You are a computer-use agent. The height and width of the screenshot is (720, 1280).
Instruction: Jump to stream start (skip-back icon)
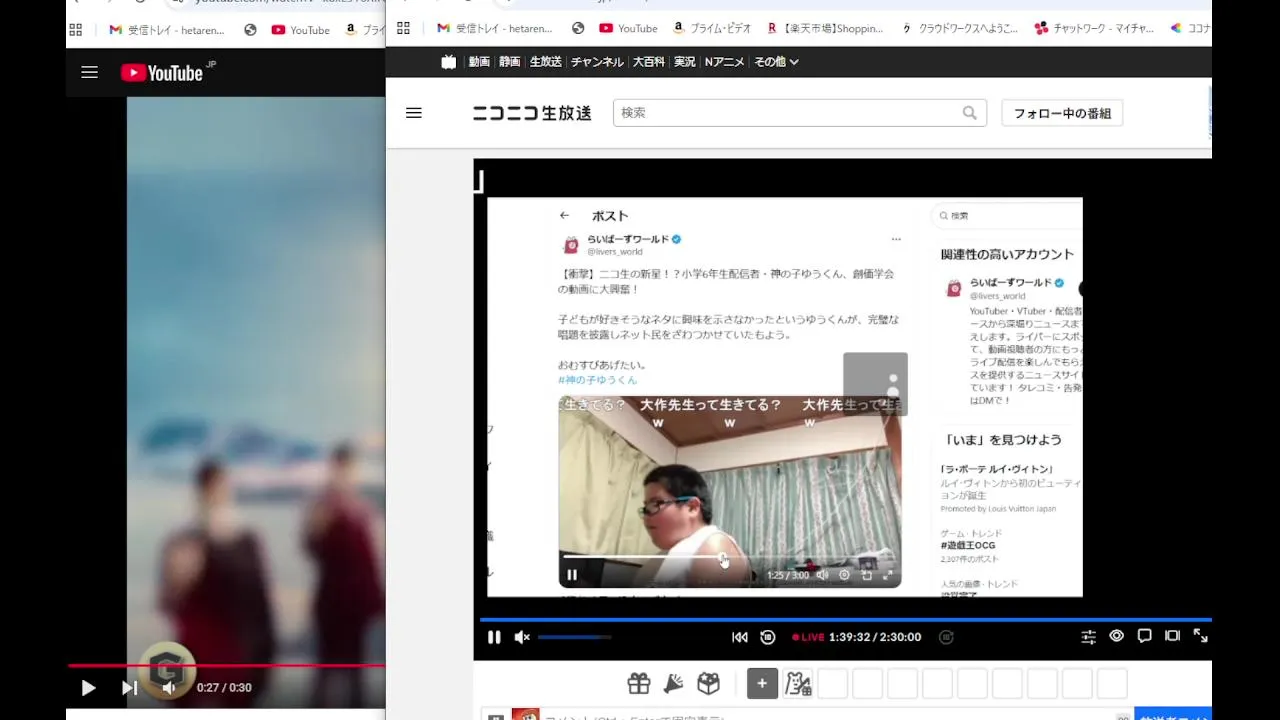click(740, 637)
